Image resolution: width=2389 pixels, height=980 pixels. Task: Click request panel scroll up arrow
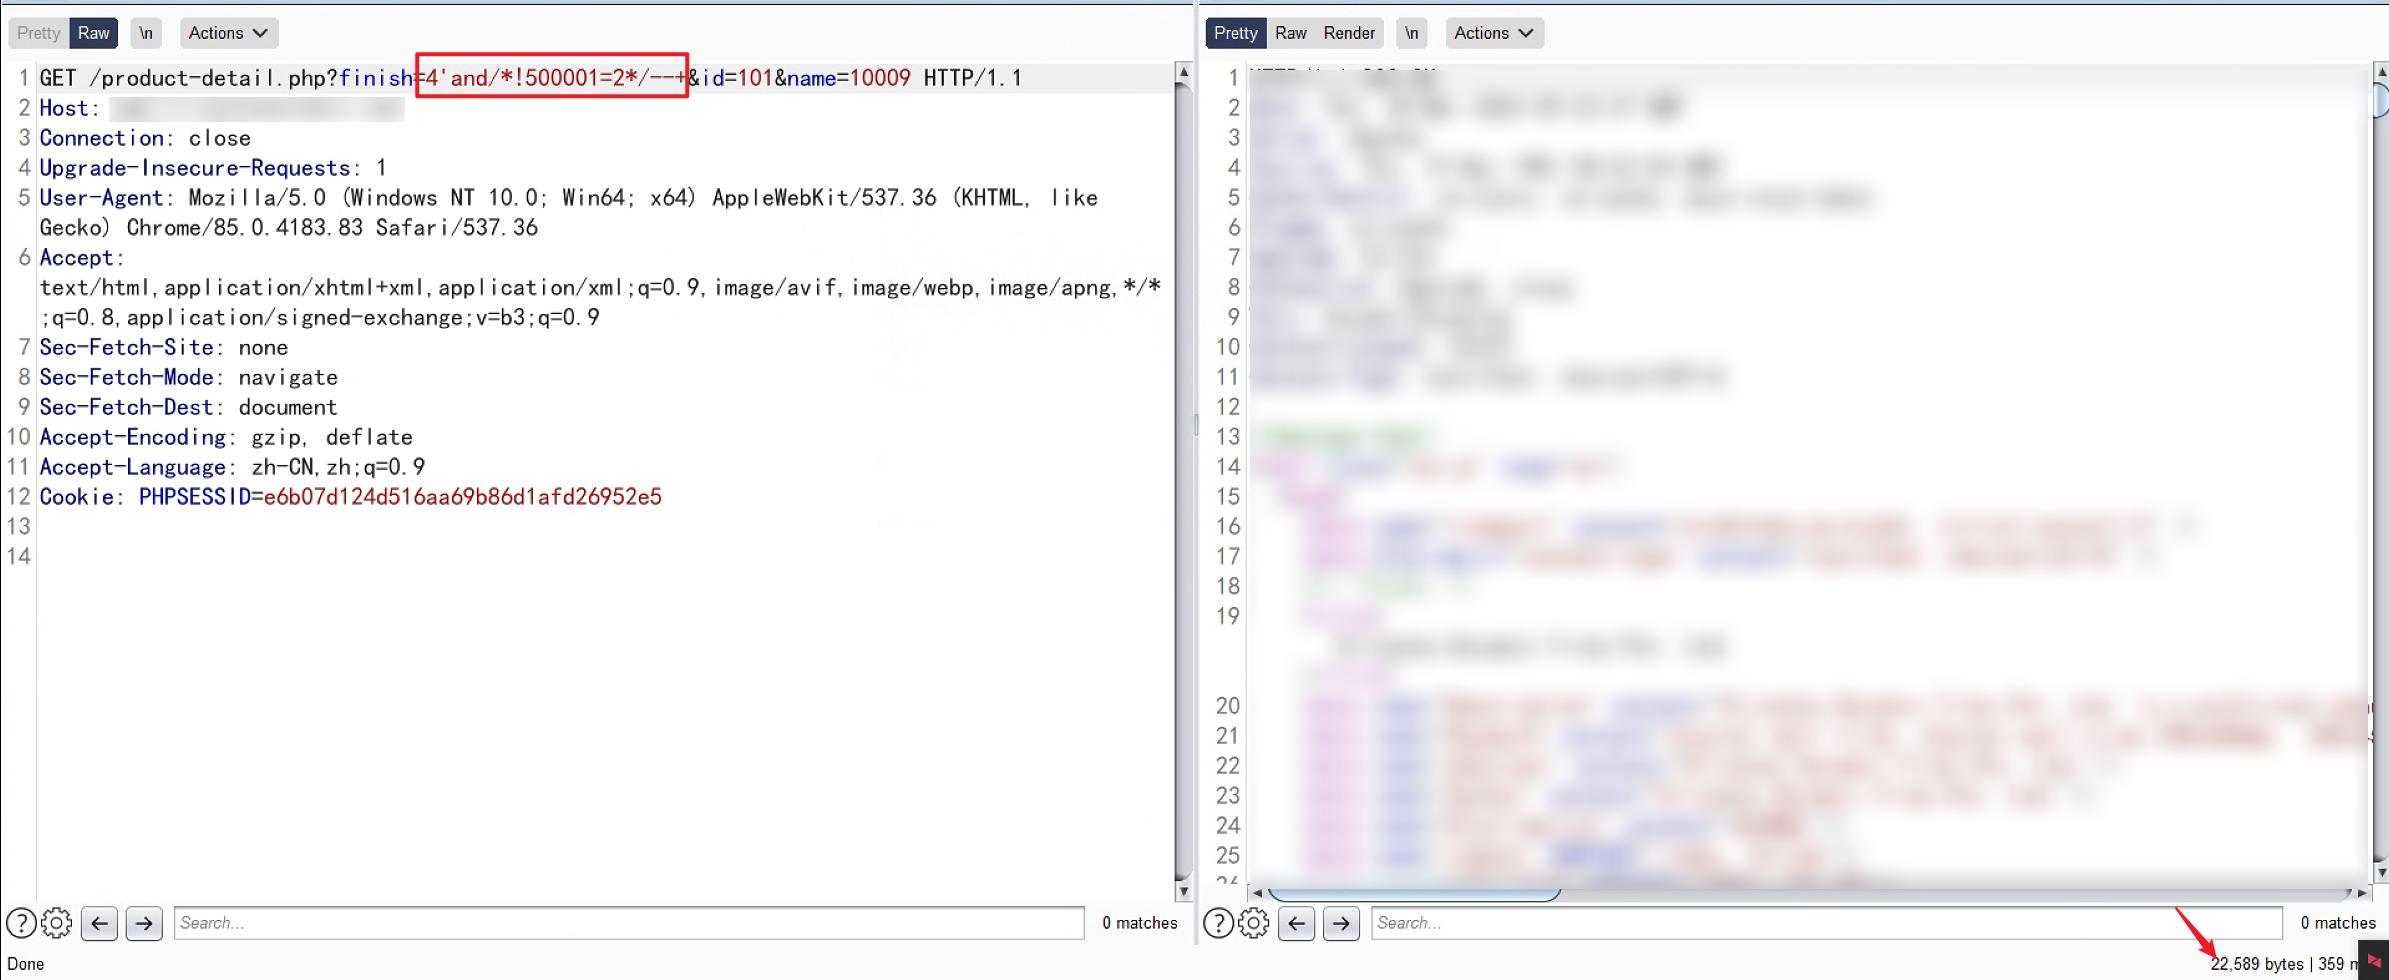click(x=1183, y=72)
